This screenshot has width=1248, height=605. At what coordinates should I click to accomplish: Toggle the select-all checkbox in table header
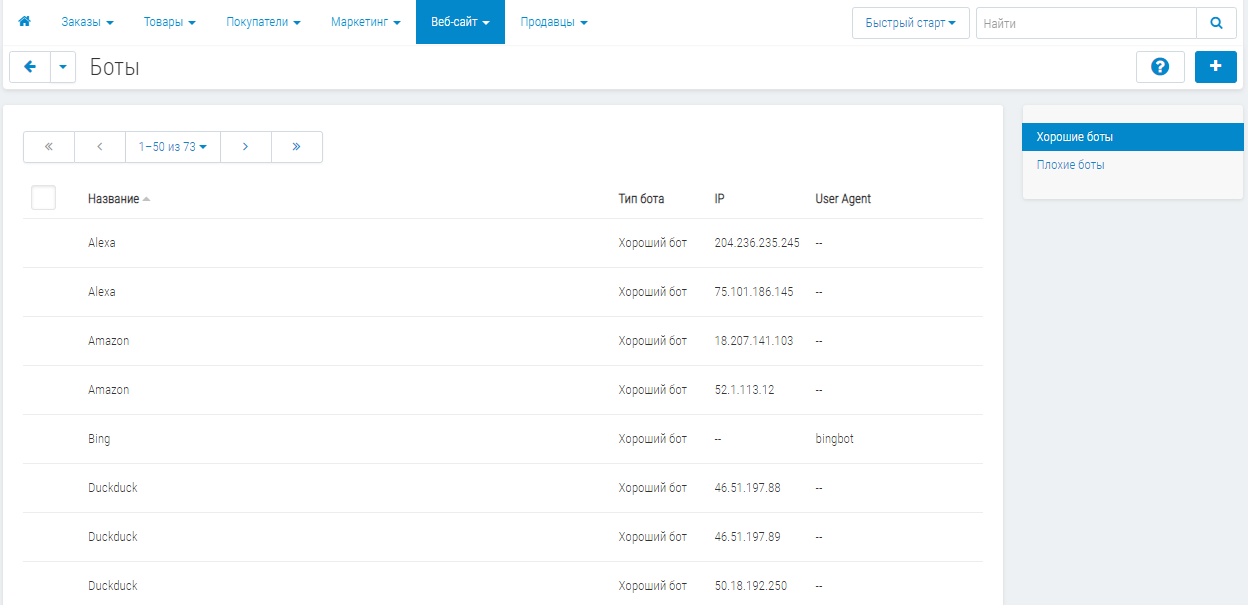pos(43,198)
